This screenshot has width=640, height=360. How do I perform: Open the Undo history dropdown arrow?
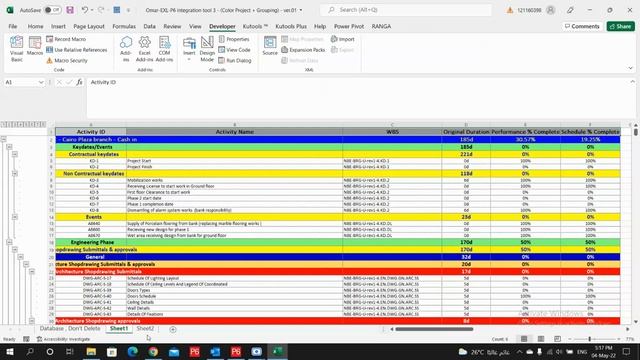coord(92,10)
